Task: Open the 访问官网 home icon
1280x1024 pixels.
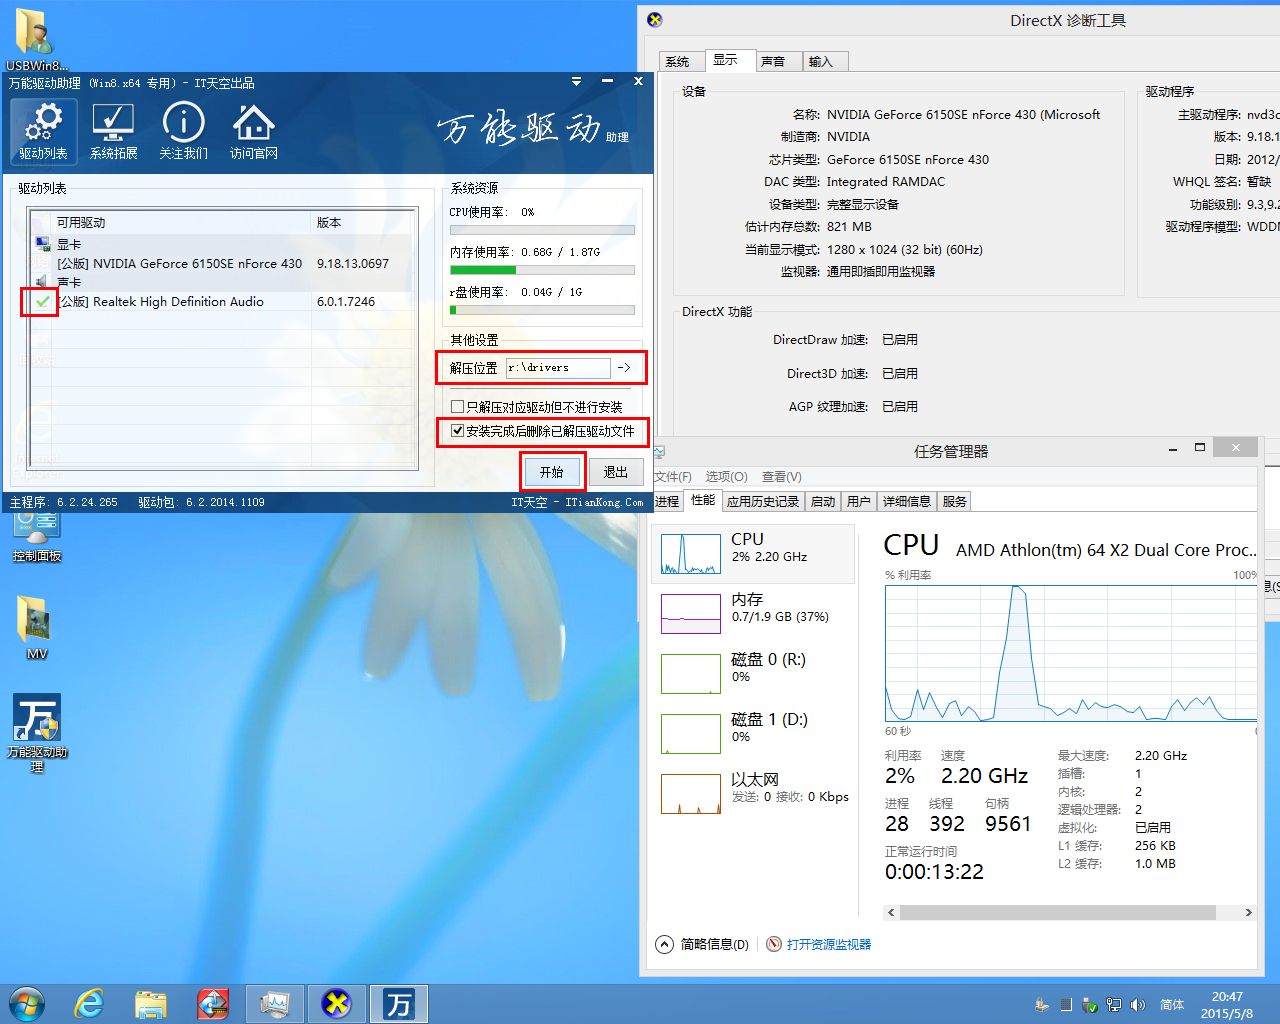Action: click(x=253, y=131)
